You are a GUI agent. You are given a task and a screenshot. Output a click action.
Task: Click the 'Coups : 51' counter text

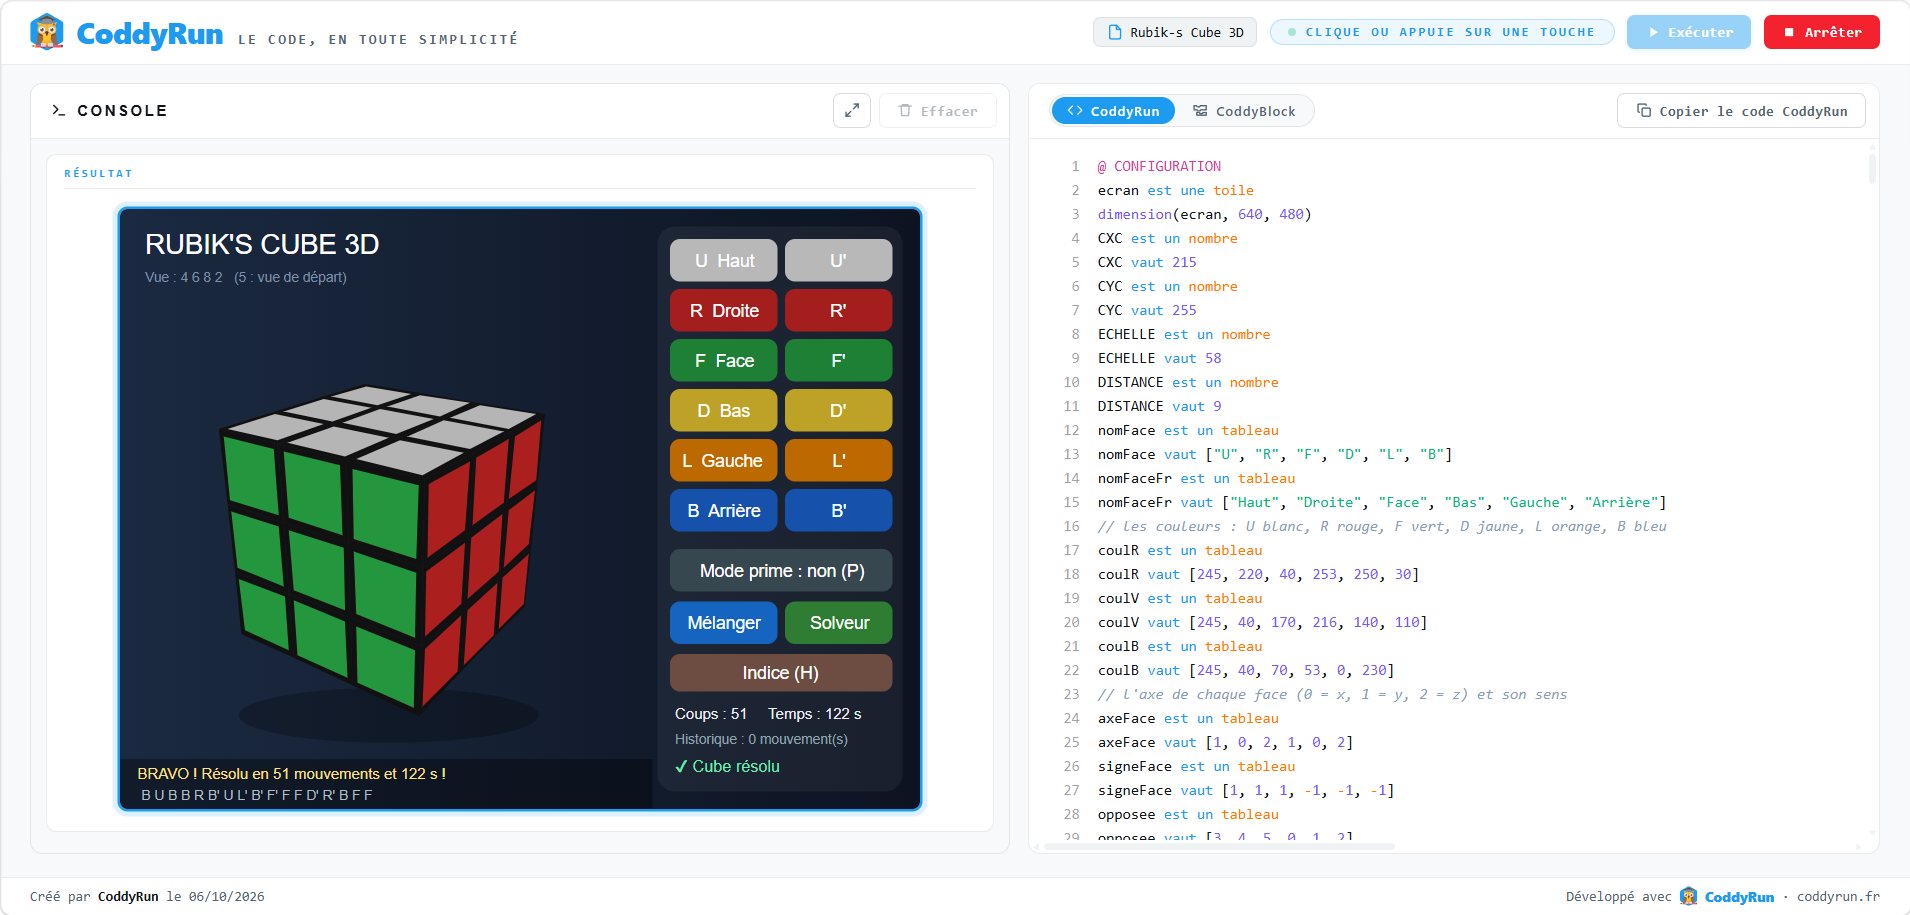711,713
